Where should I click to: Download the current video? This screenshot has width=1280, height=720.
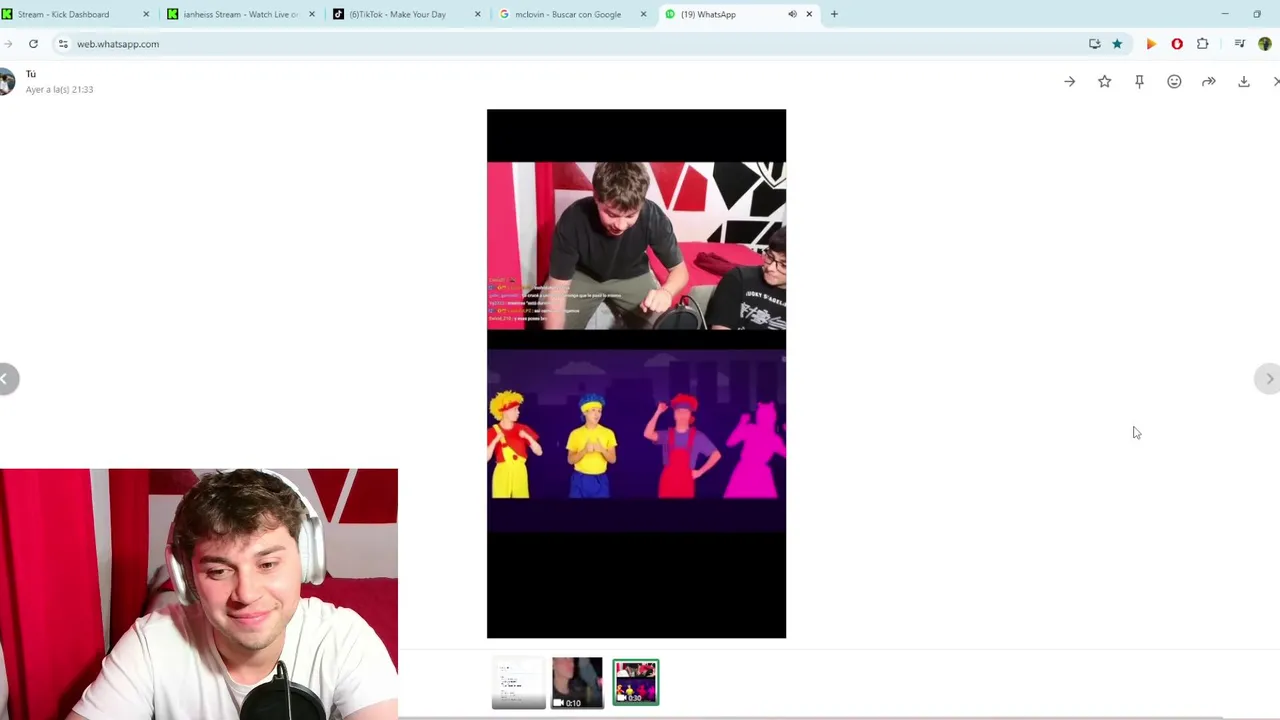(1244, 81)
